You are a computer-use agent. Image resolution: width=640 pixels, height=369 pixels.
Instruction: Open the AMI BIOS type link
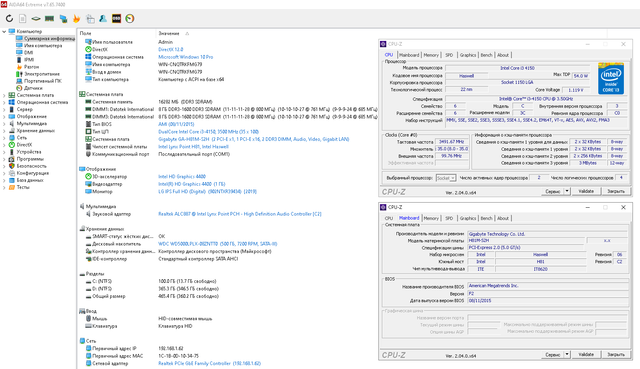point(176,124)
